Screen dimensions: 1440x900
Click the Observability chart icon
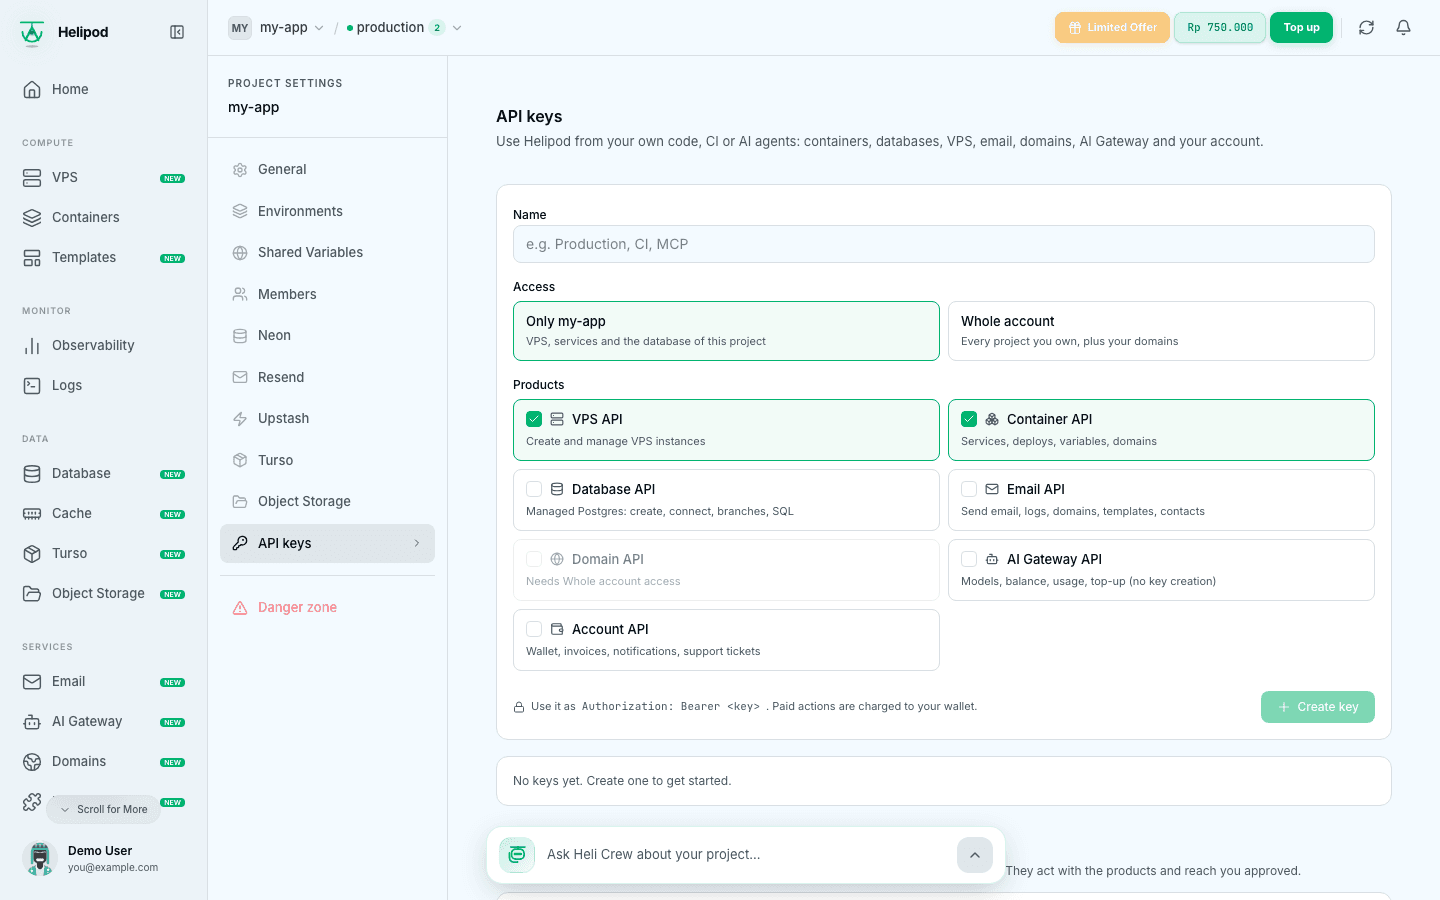click(32, 345)
